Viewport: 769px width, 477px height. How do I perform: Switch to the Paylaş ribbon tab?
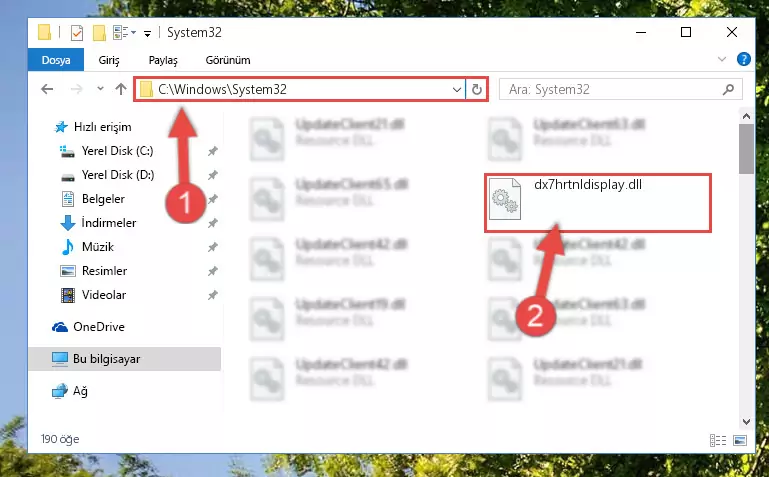tap(163, 60)
